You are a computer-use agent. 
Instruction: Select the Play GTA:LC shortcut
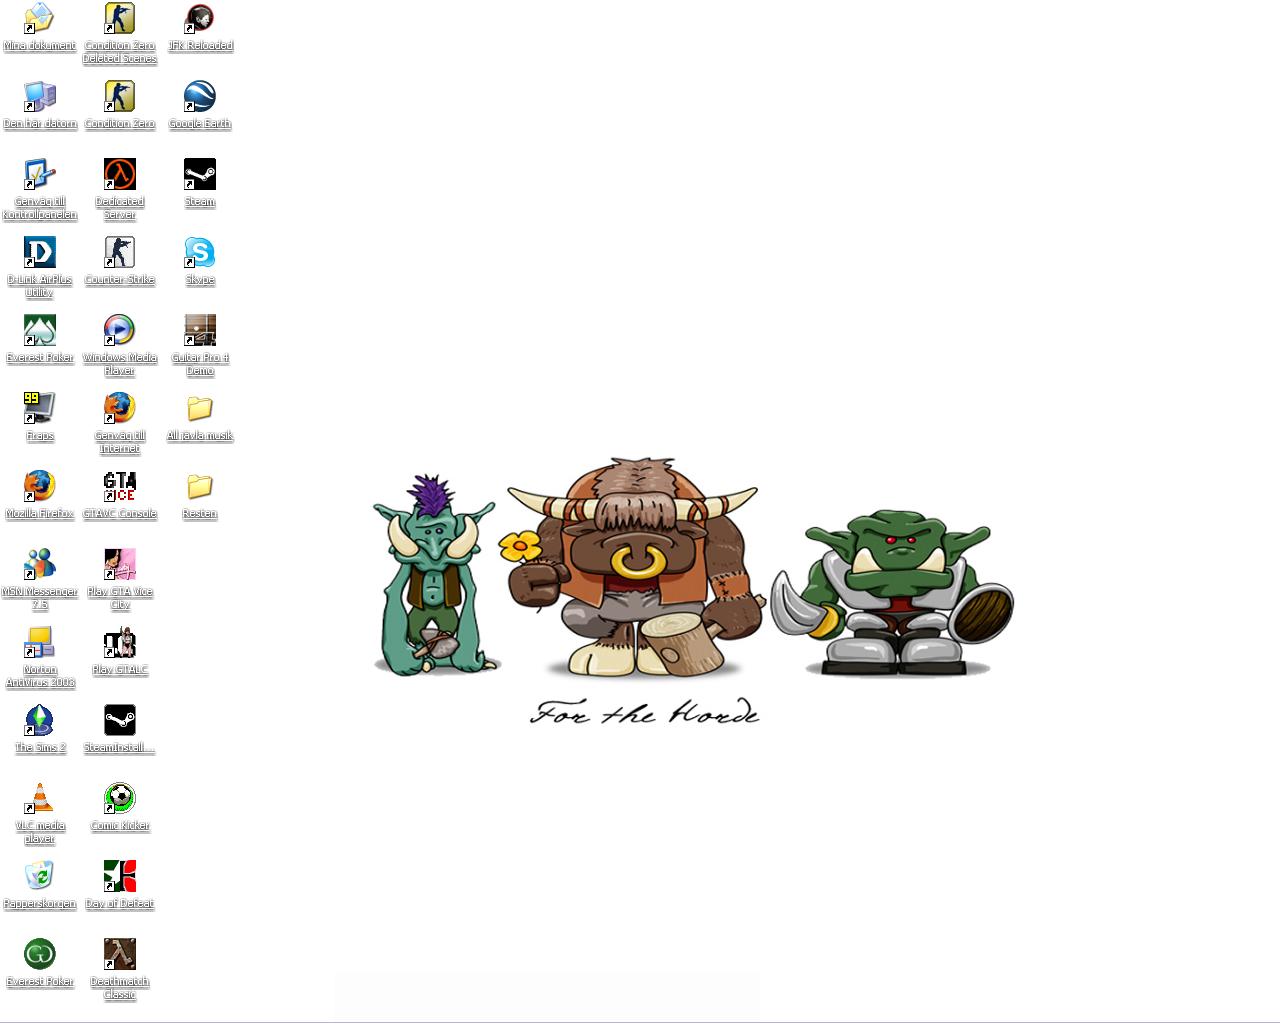pyautogui.click(x=120, y=642)
